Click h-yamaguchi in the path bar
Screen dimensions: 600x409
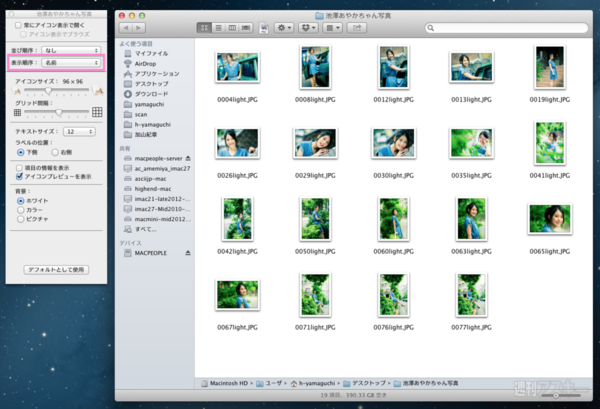coord(313,383)
